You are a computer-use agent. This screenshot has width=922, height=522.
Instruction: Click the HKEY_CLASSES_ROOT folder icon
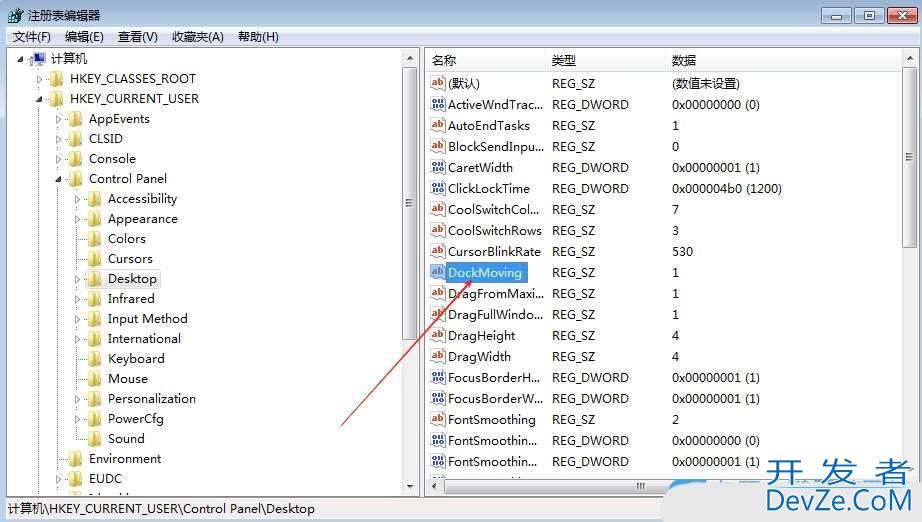coord(56,79)
